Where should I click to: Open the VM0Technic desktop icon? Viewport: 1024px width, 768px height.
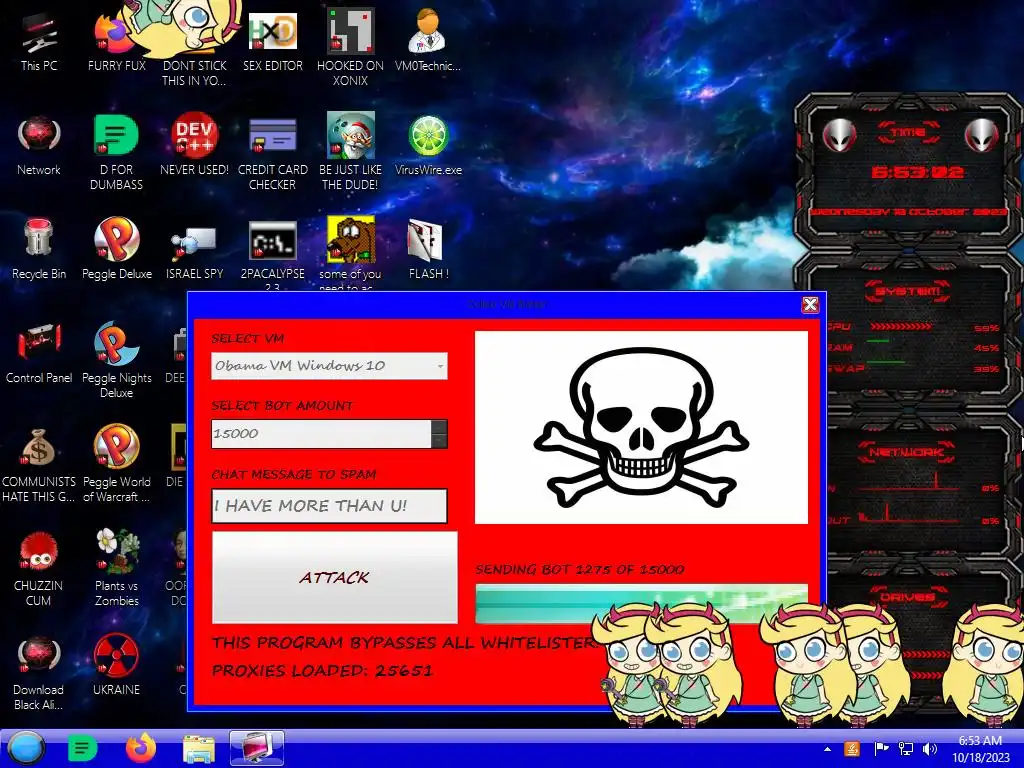click(428, 40)
